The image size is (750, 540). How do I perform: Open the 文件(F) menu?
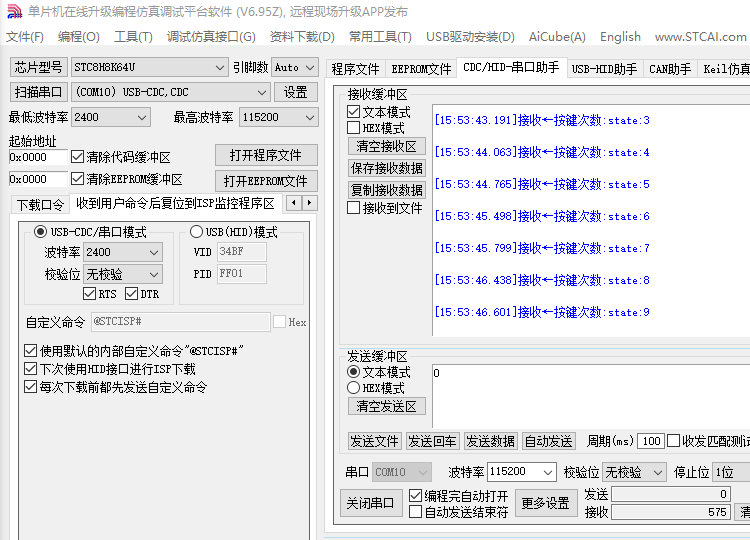[25, 37]
